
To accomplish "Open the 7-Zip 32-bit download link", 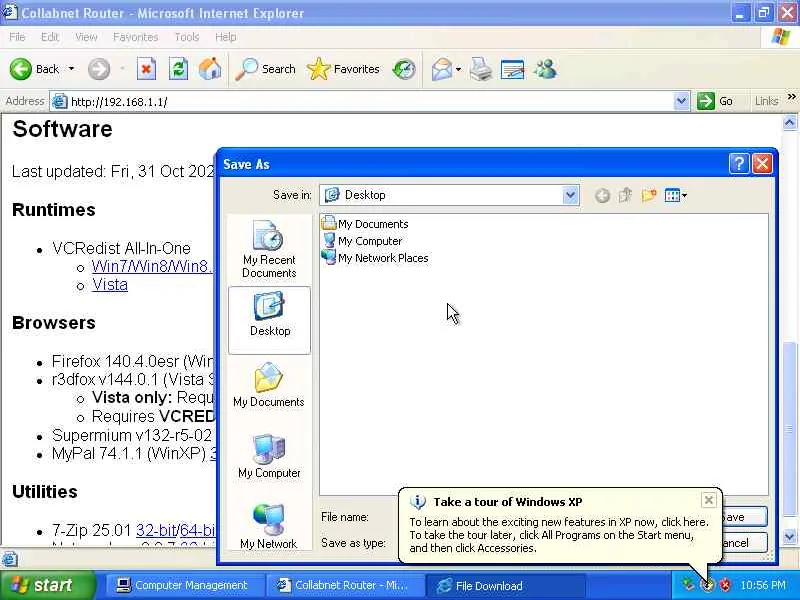I will 156,531.
